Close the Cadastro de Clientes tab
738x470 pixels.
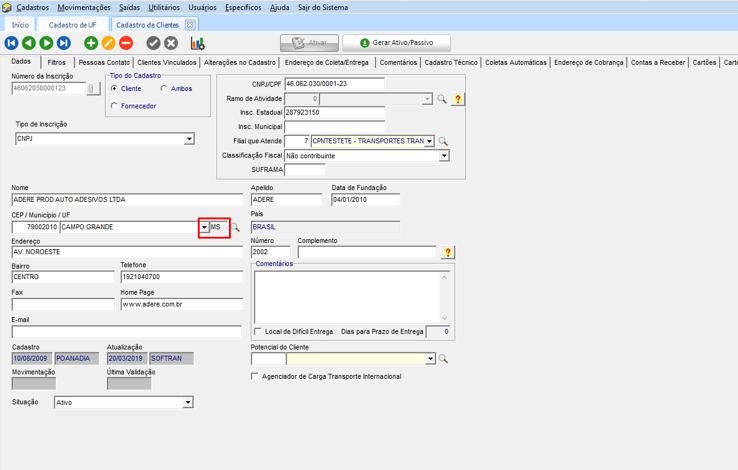pyautogui.click(x=190, y=25)
